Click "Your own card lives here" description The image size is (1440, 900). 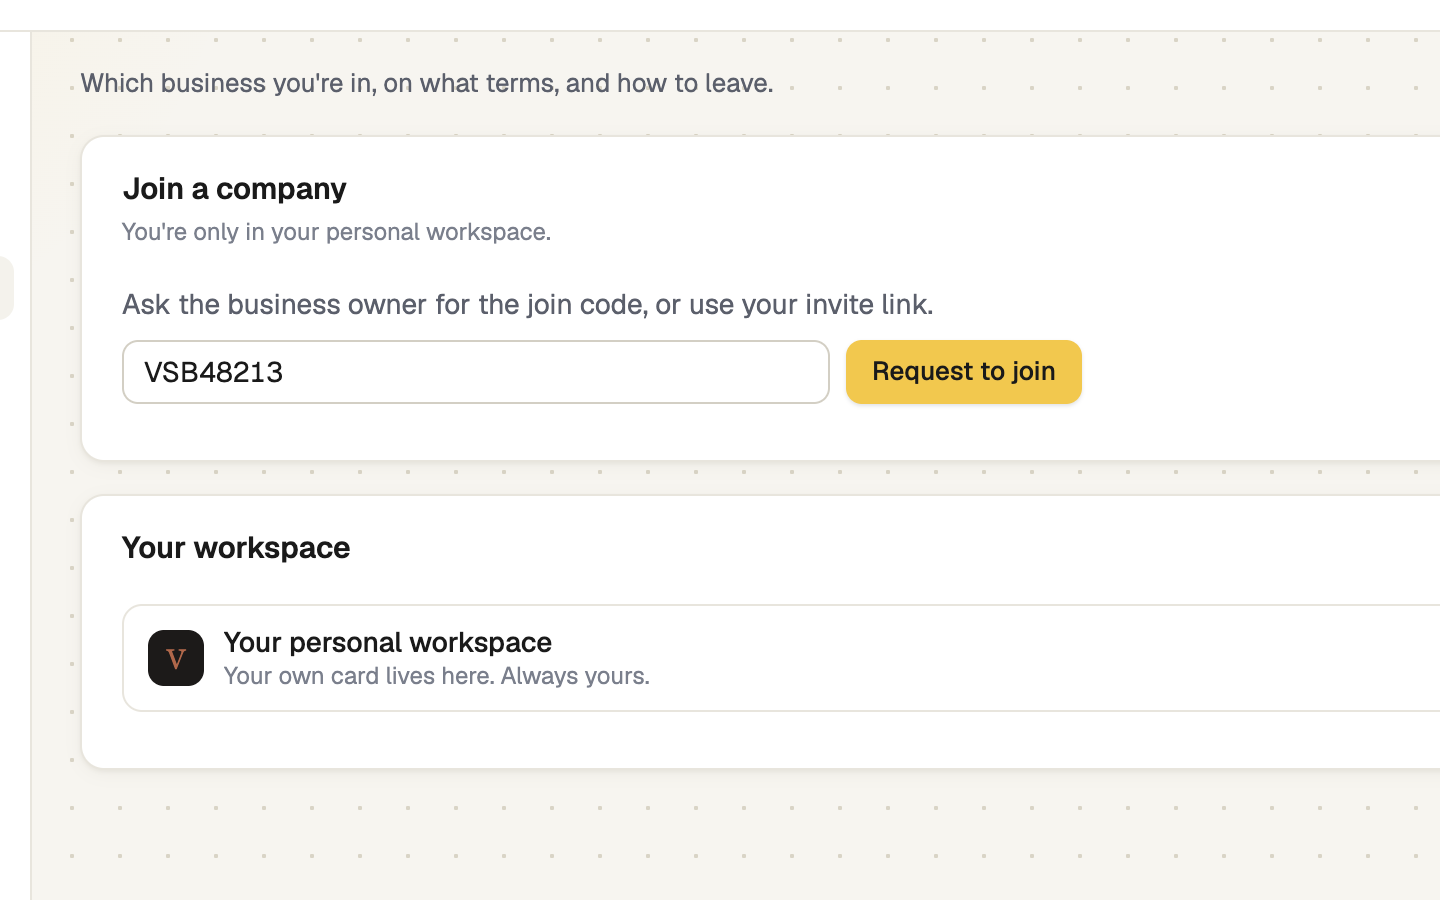(437, 675)
